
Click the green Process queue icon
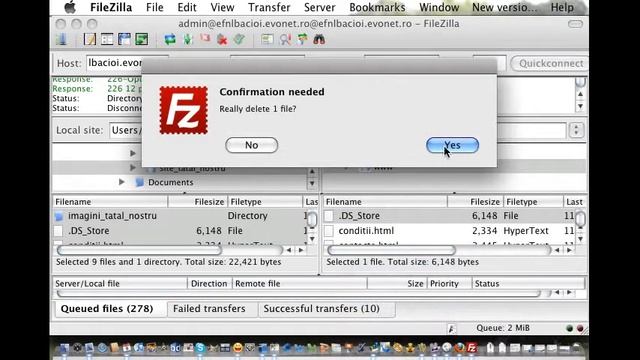point(187,40)
